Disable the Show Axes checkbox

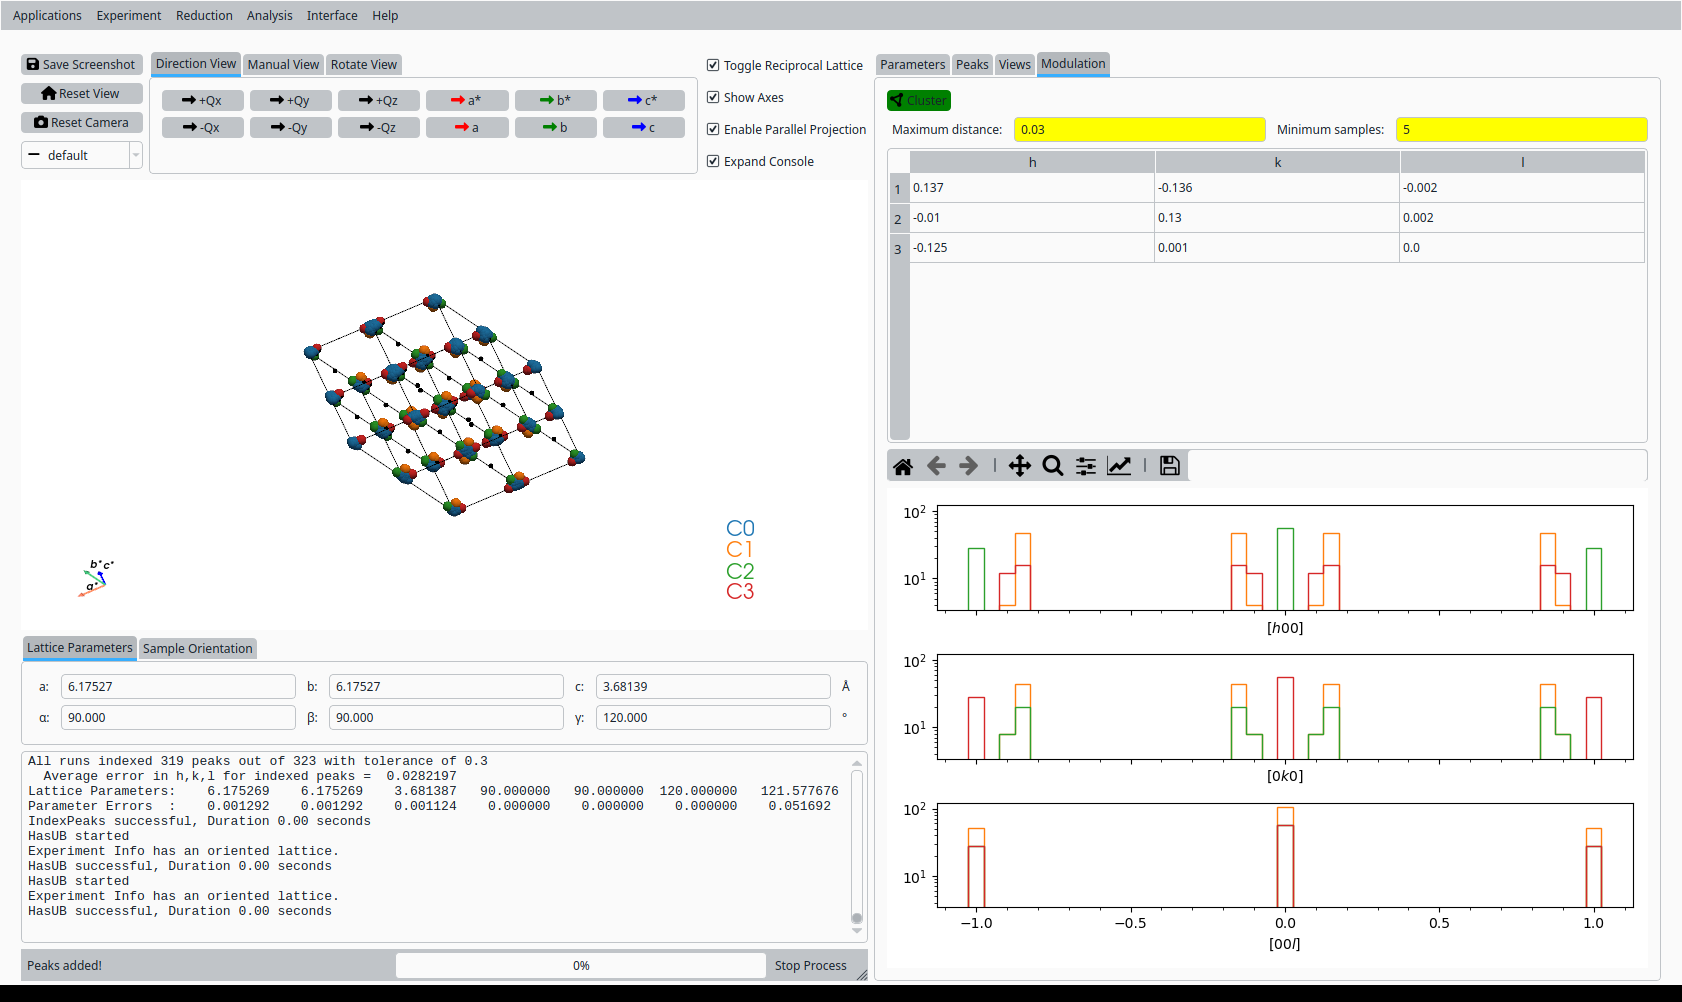pyautogui.click(x=713, y=97)
